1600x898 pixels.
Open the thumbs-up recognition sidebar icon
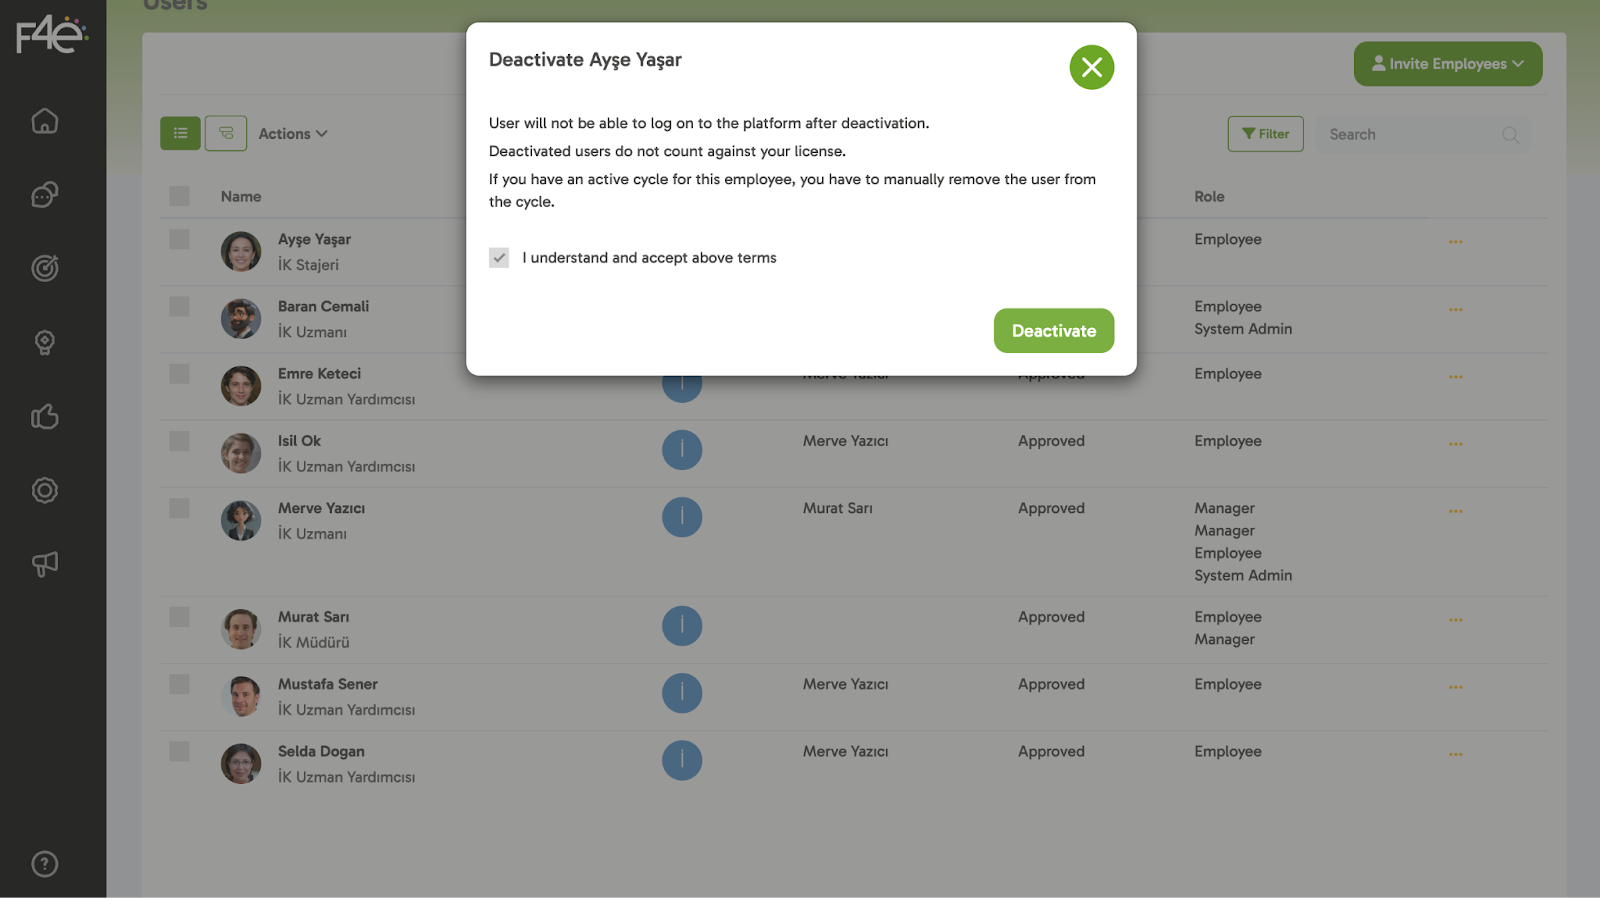click(x=45, y=416)
